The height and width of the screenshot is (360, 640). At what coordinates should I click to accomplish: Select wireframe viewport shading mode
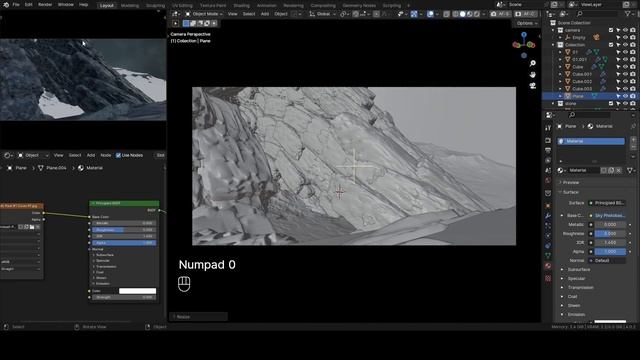pyautogui.click(x=456, y=14)
